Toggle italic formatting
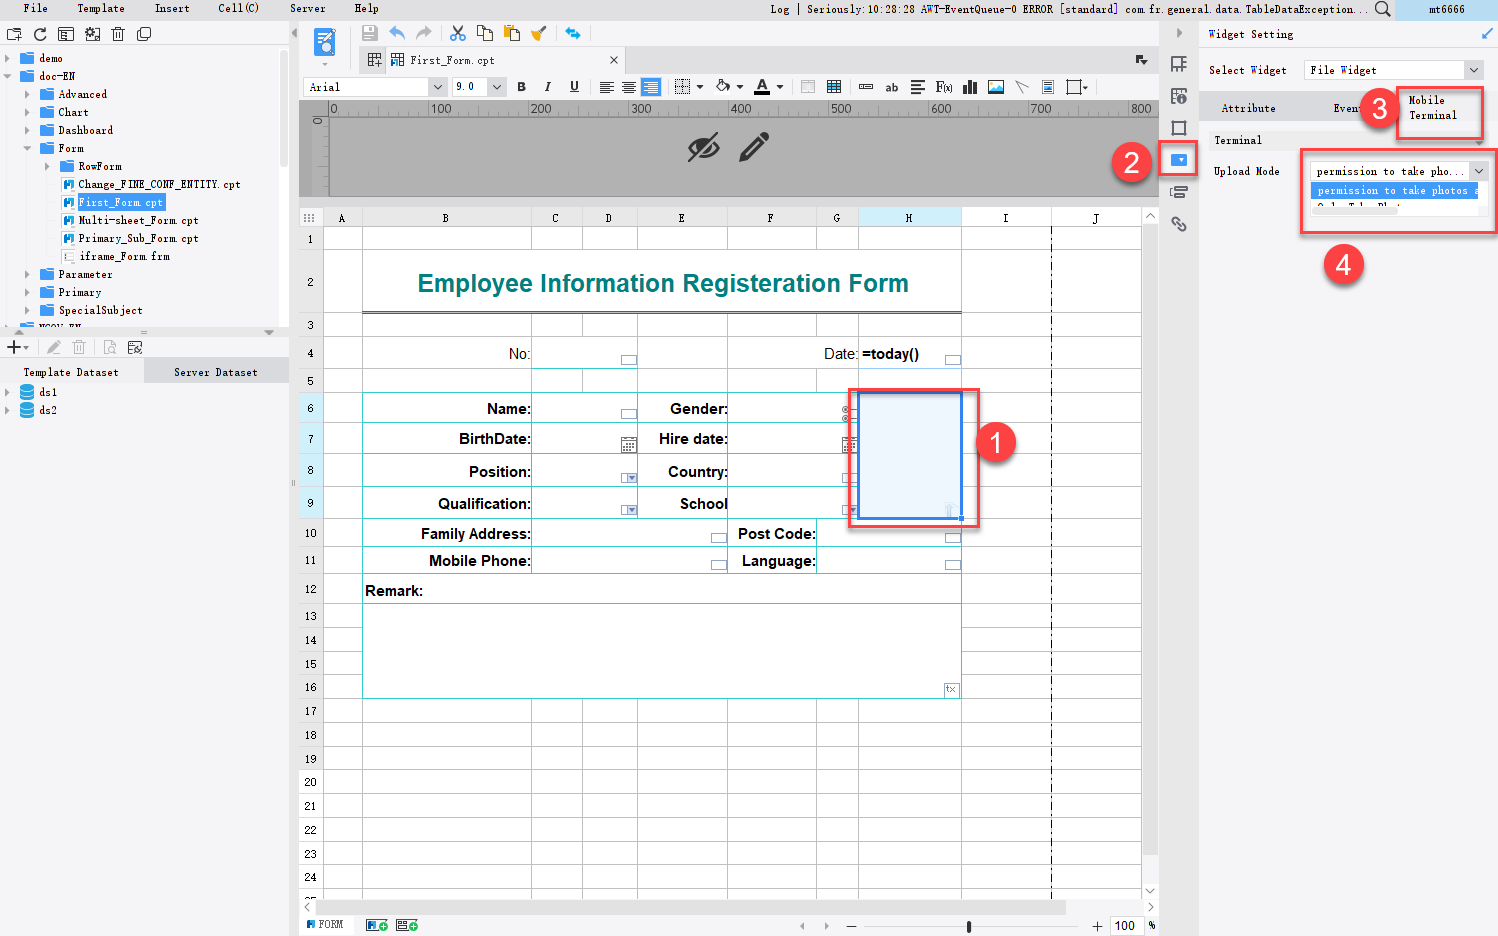 [547, 87]
